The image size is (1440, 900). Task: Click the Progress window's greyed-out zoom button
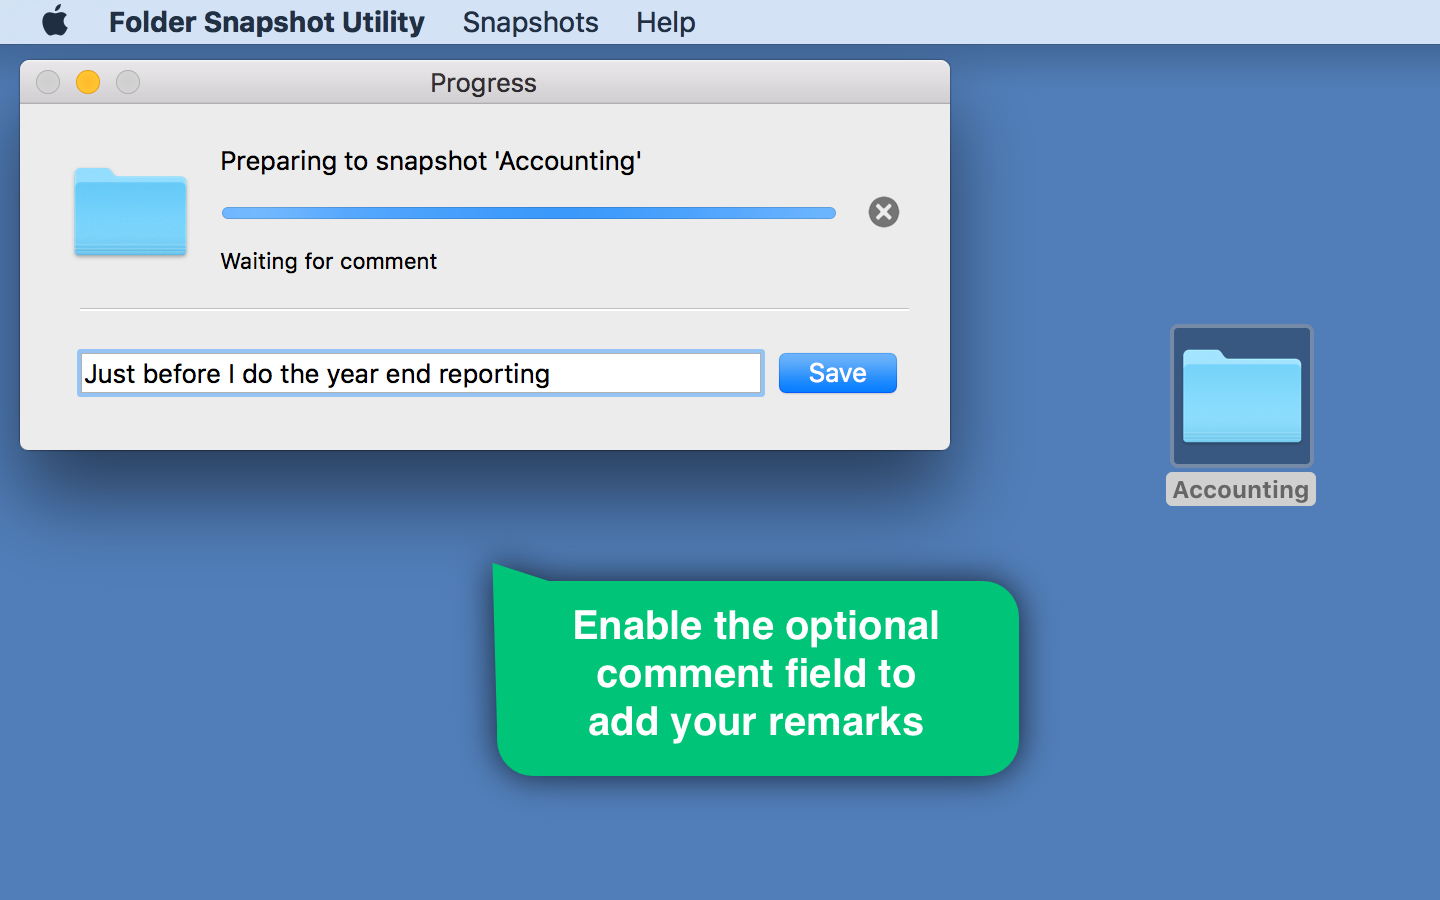point(128,82)
